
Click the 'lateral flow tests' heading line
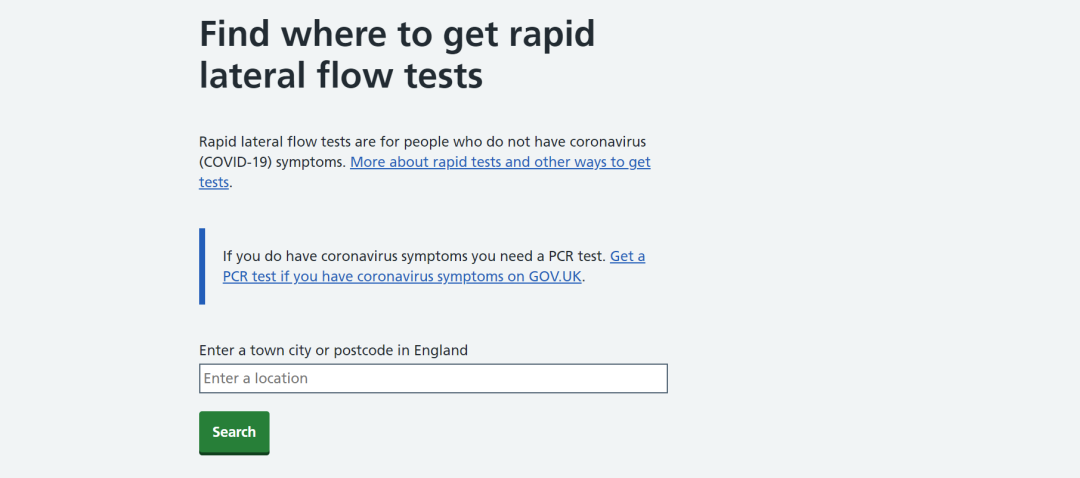(x=341, y=76)
